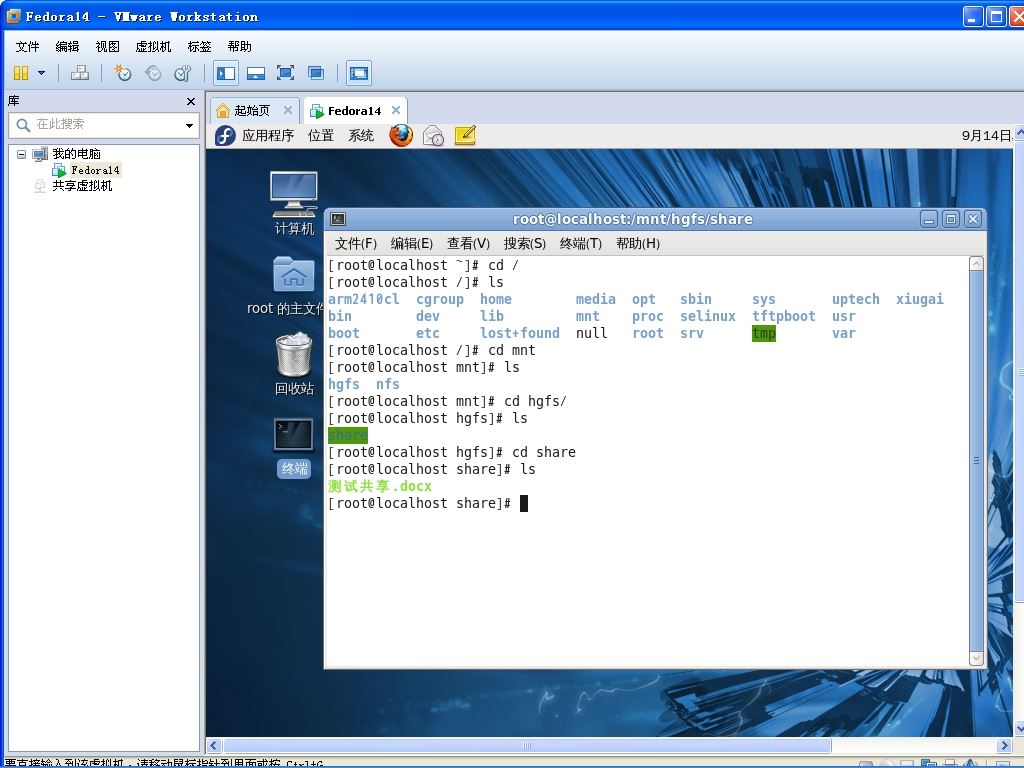Image resolution: width=1024 pixels, height=768 pixels.
Task: Open the terminal 帮助(H) menu
Action: [637, 244]
